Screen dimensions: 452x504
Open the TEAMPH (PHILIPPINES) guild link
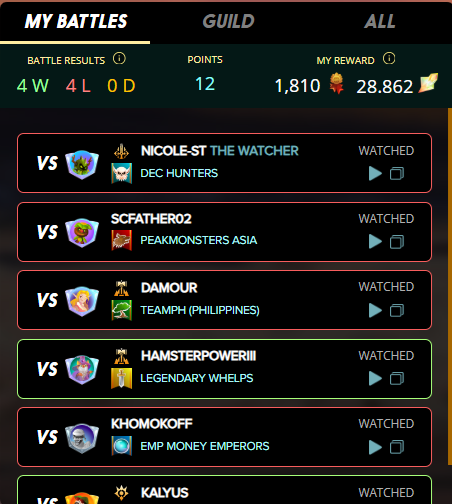(x=200, y=310)
